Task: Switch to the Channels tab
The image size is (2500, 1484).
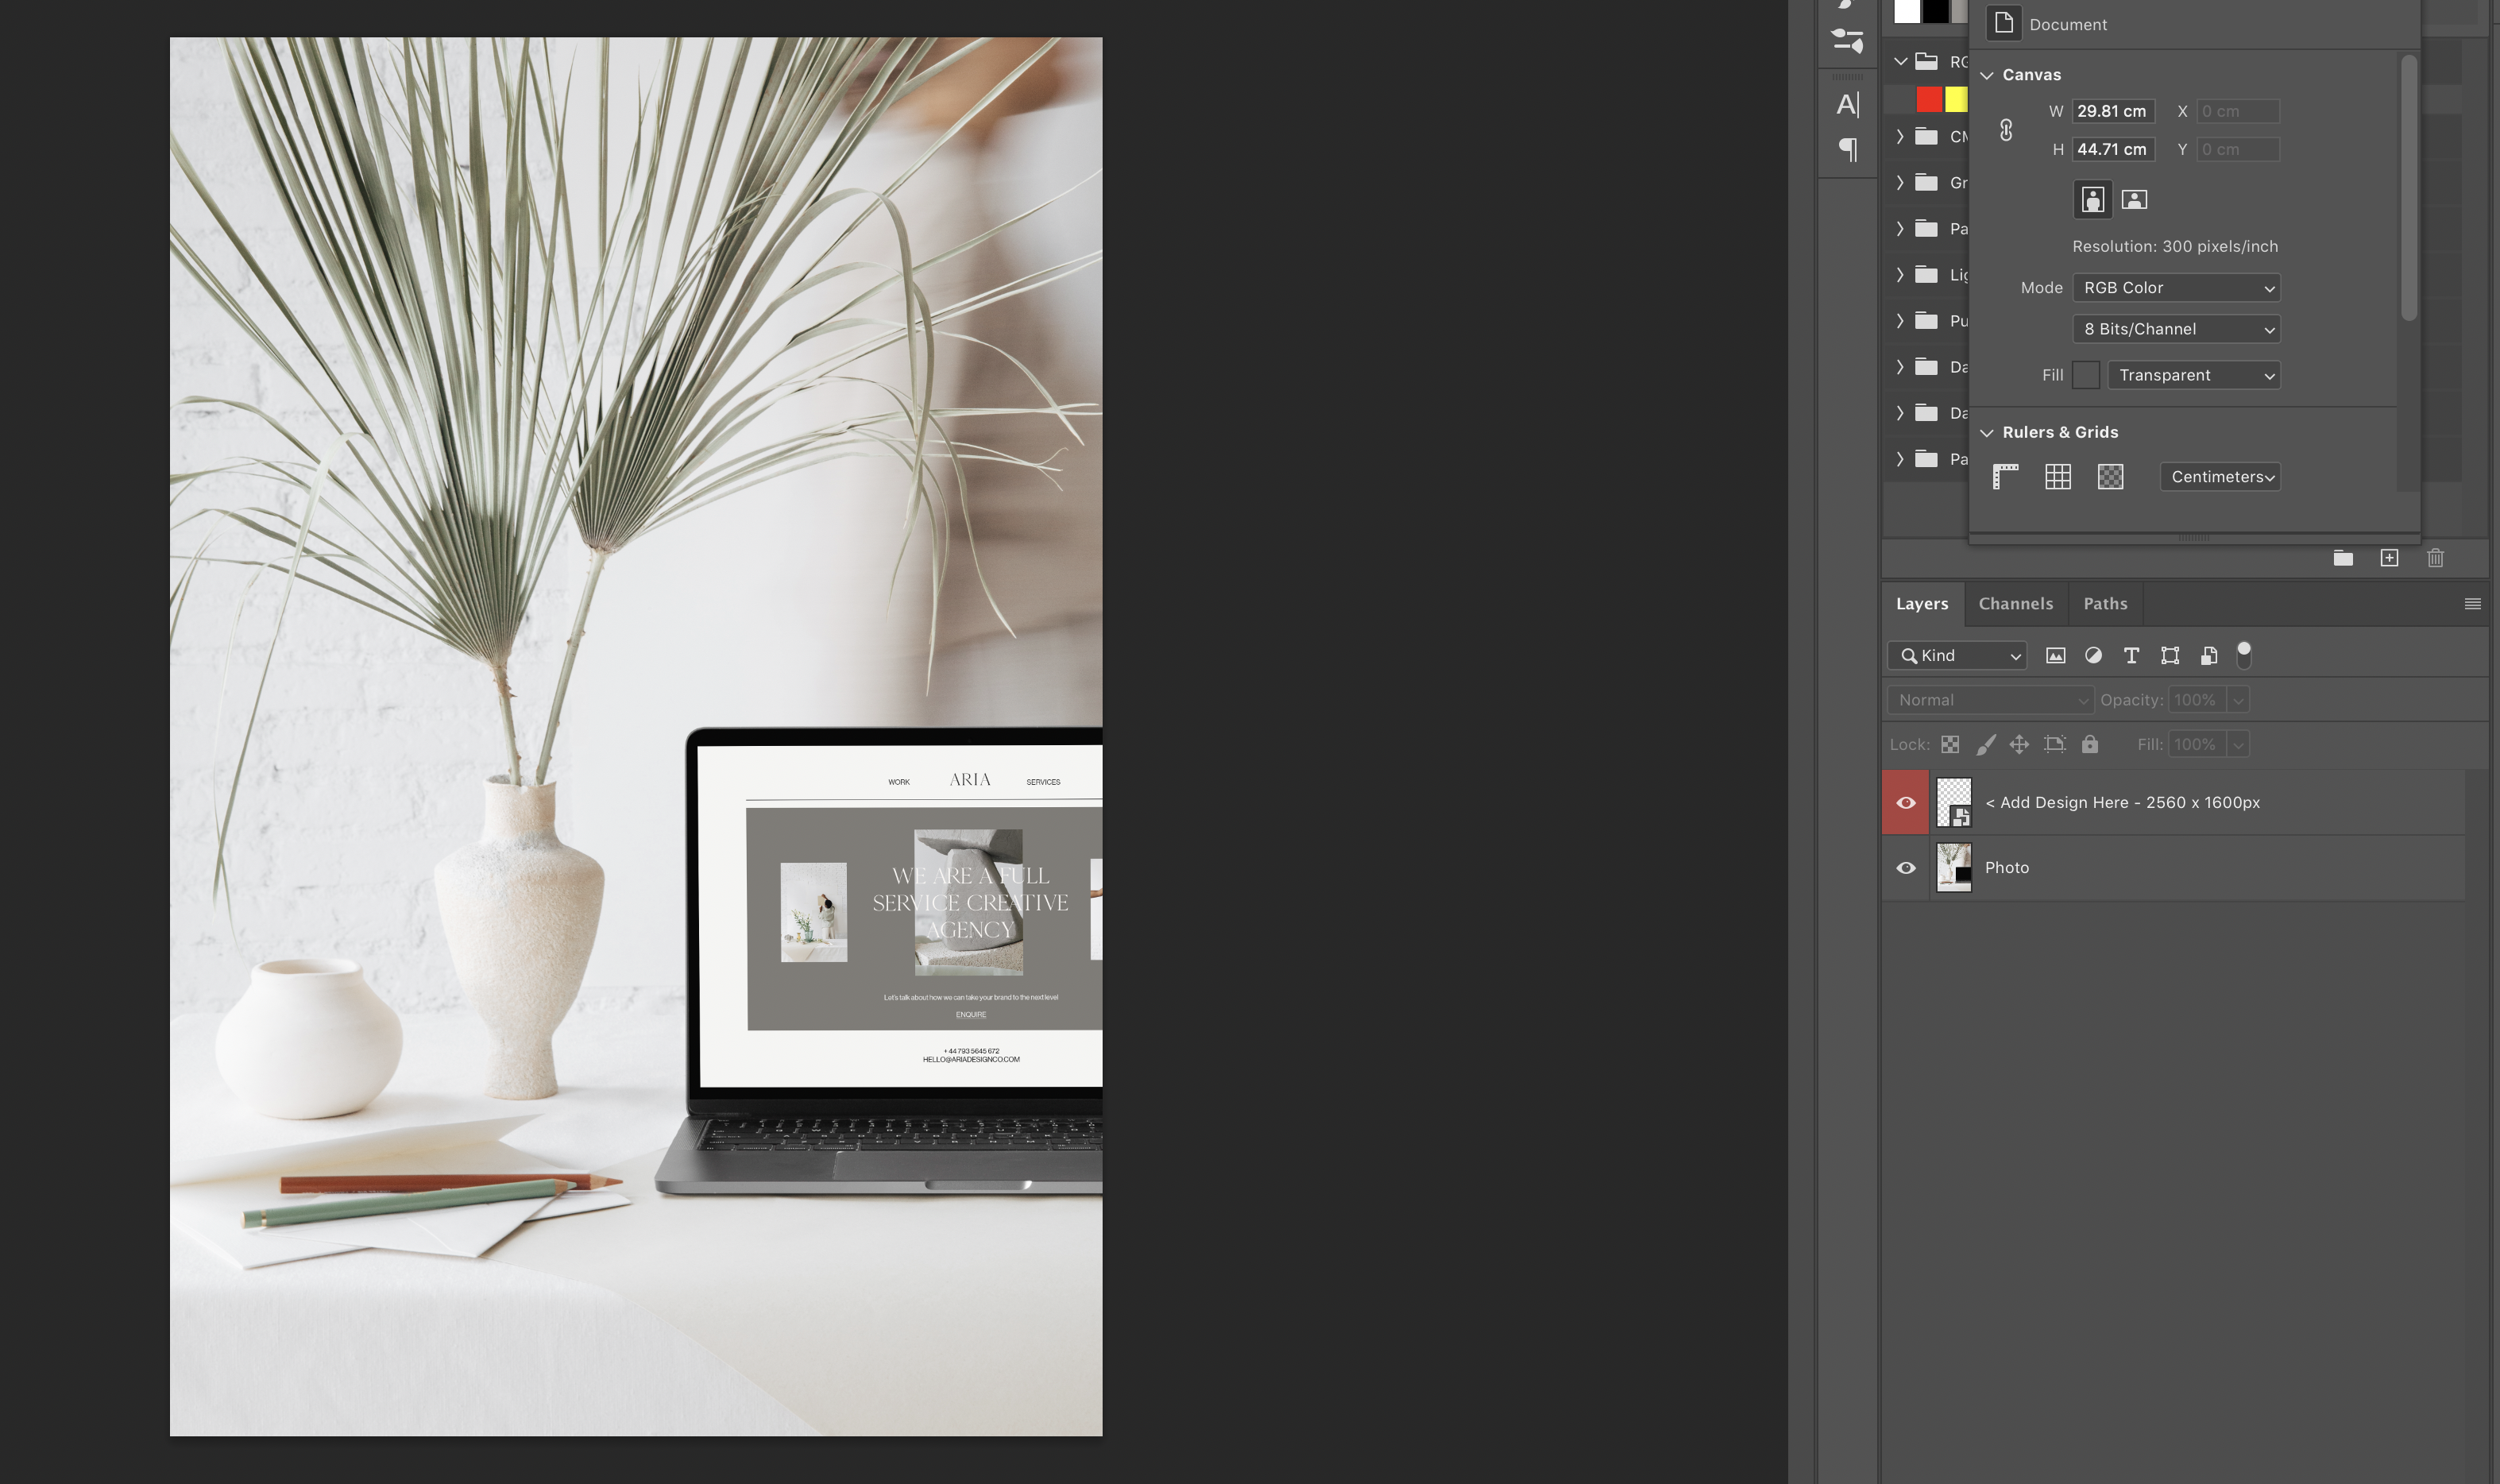Action: pos(2015,604)
